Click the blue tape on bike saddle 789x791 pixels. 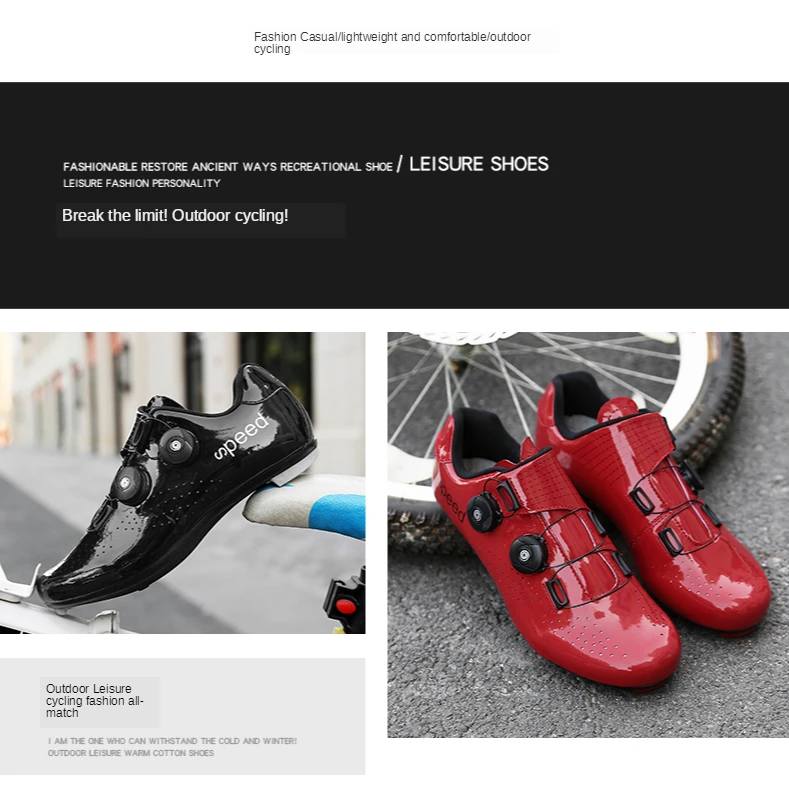click(x=337, y=515)
